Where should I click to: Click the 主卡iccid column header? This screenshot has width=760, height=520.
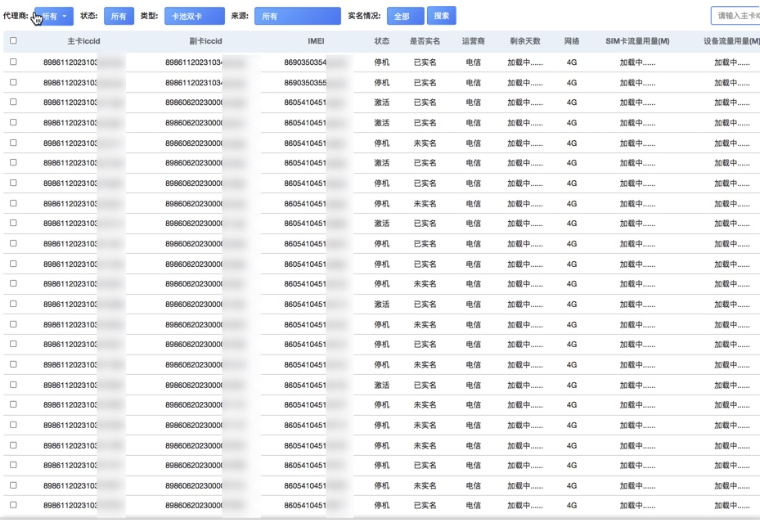pyautogui.click(x=84, y=41)
